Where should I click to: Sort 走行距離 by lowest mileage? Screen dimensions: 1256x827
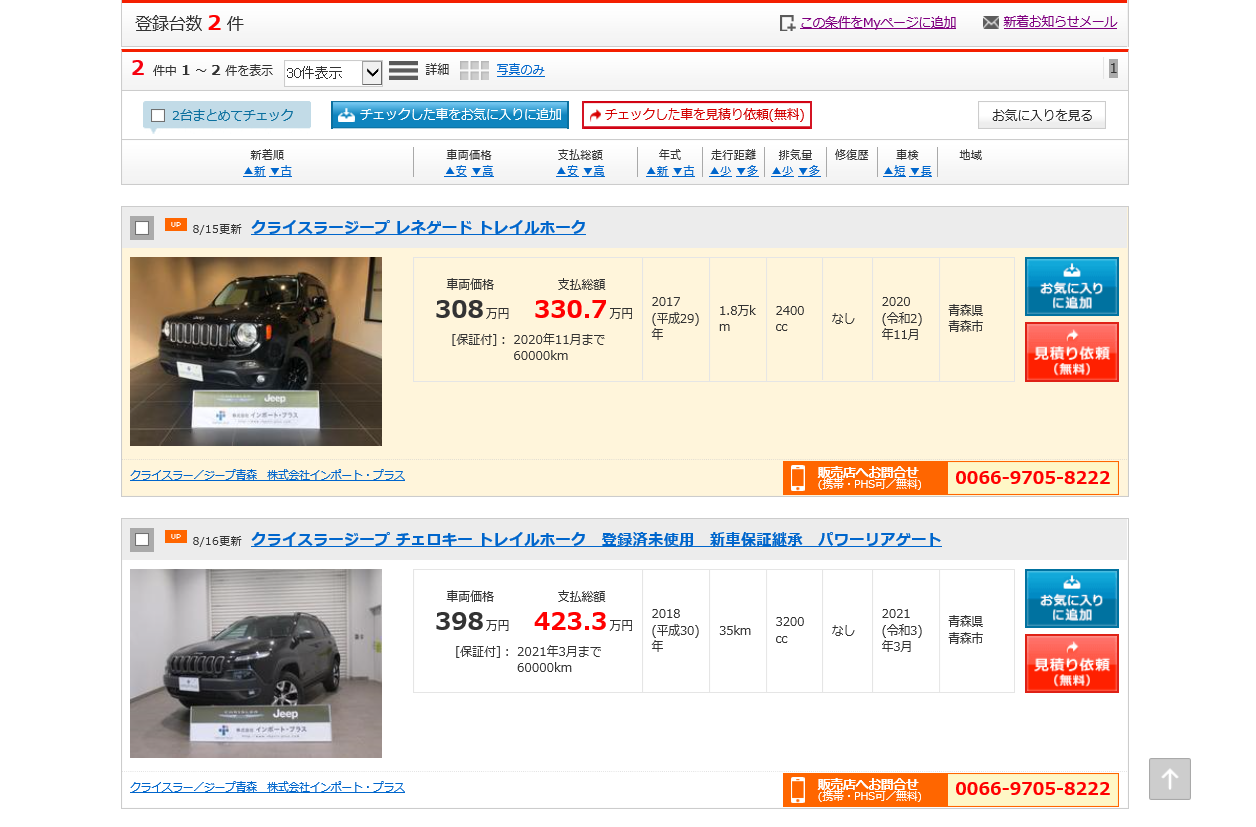[x=721, y=171]
